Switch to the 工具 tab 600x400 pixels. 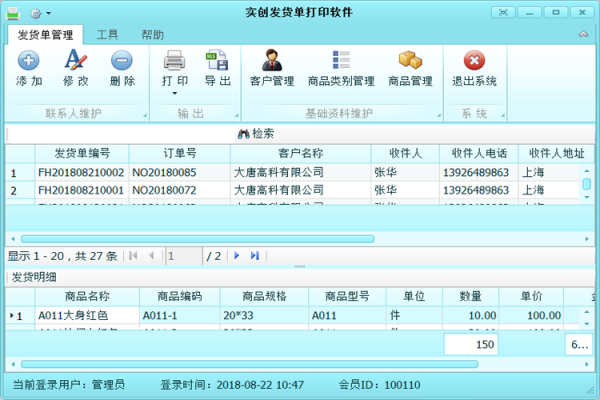click(x=107, y=34)
